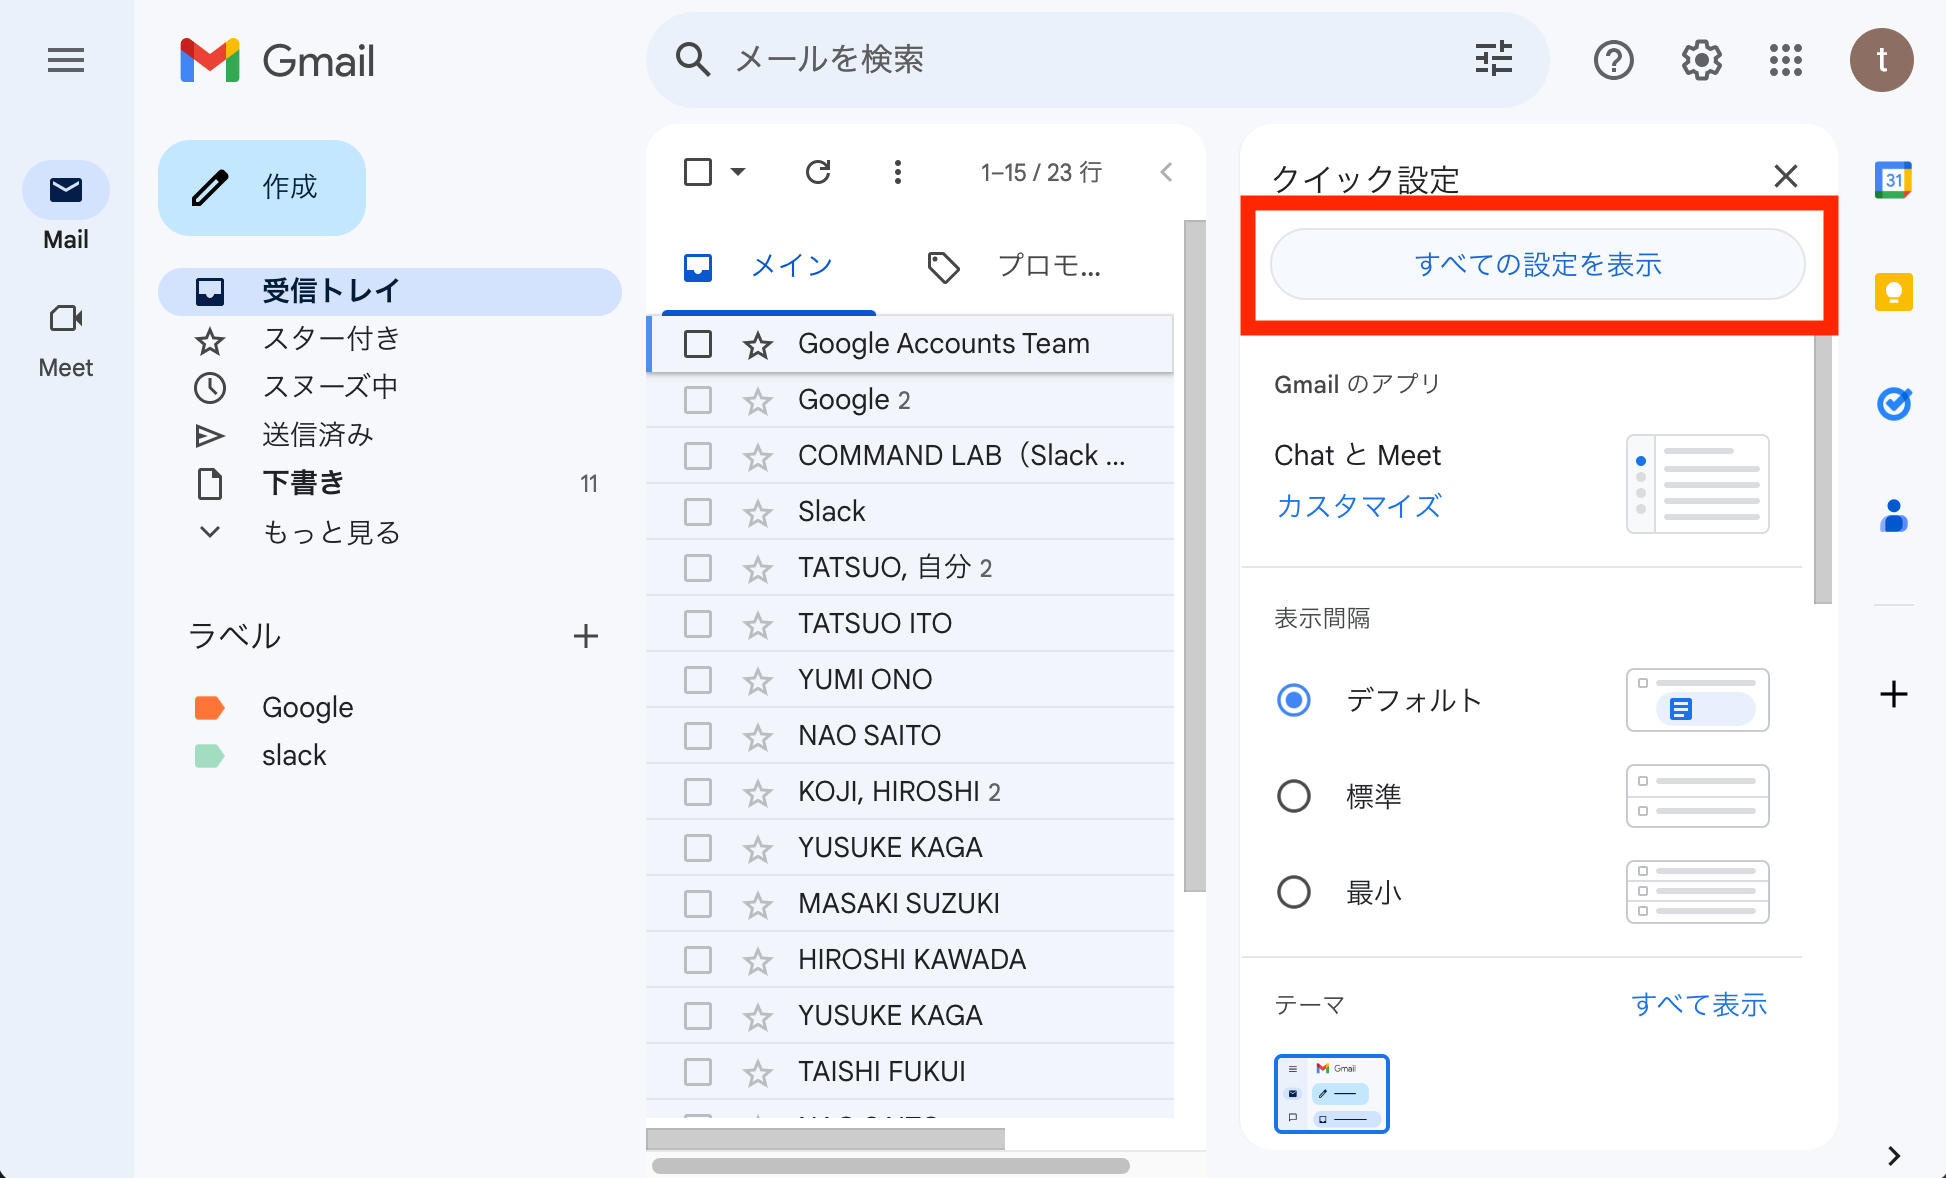Click the message list vertical scrollbar
The height and width of the screenshot is (1178, 1946).
click(x=1195, y=555)
